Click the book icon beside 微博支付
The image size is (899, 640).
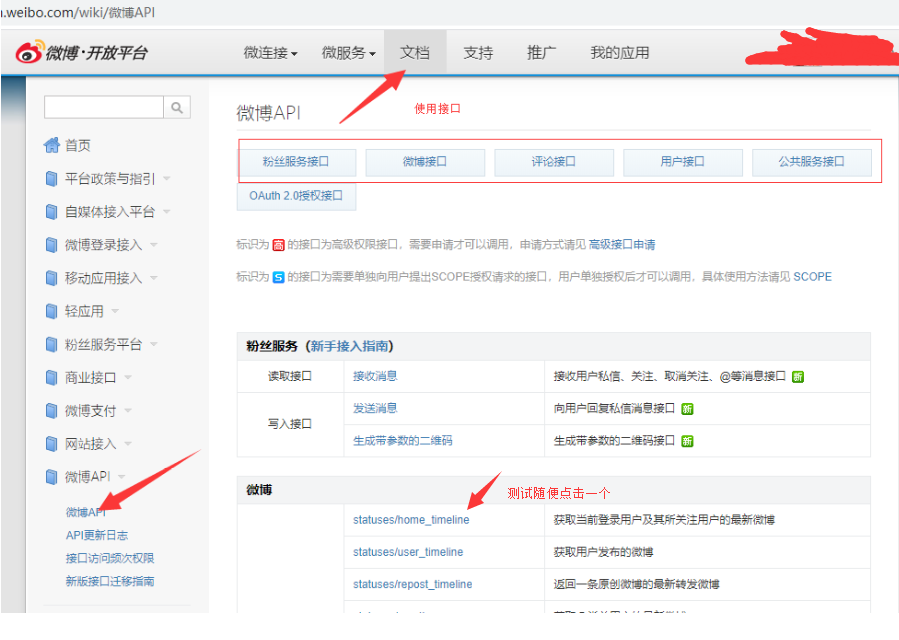(52, 411)
